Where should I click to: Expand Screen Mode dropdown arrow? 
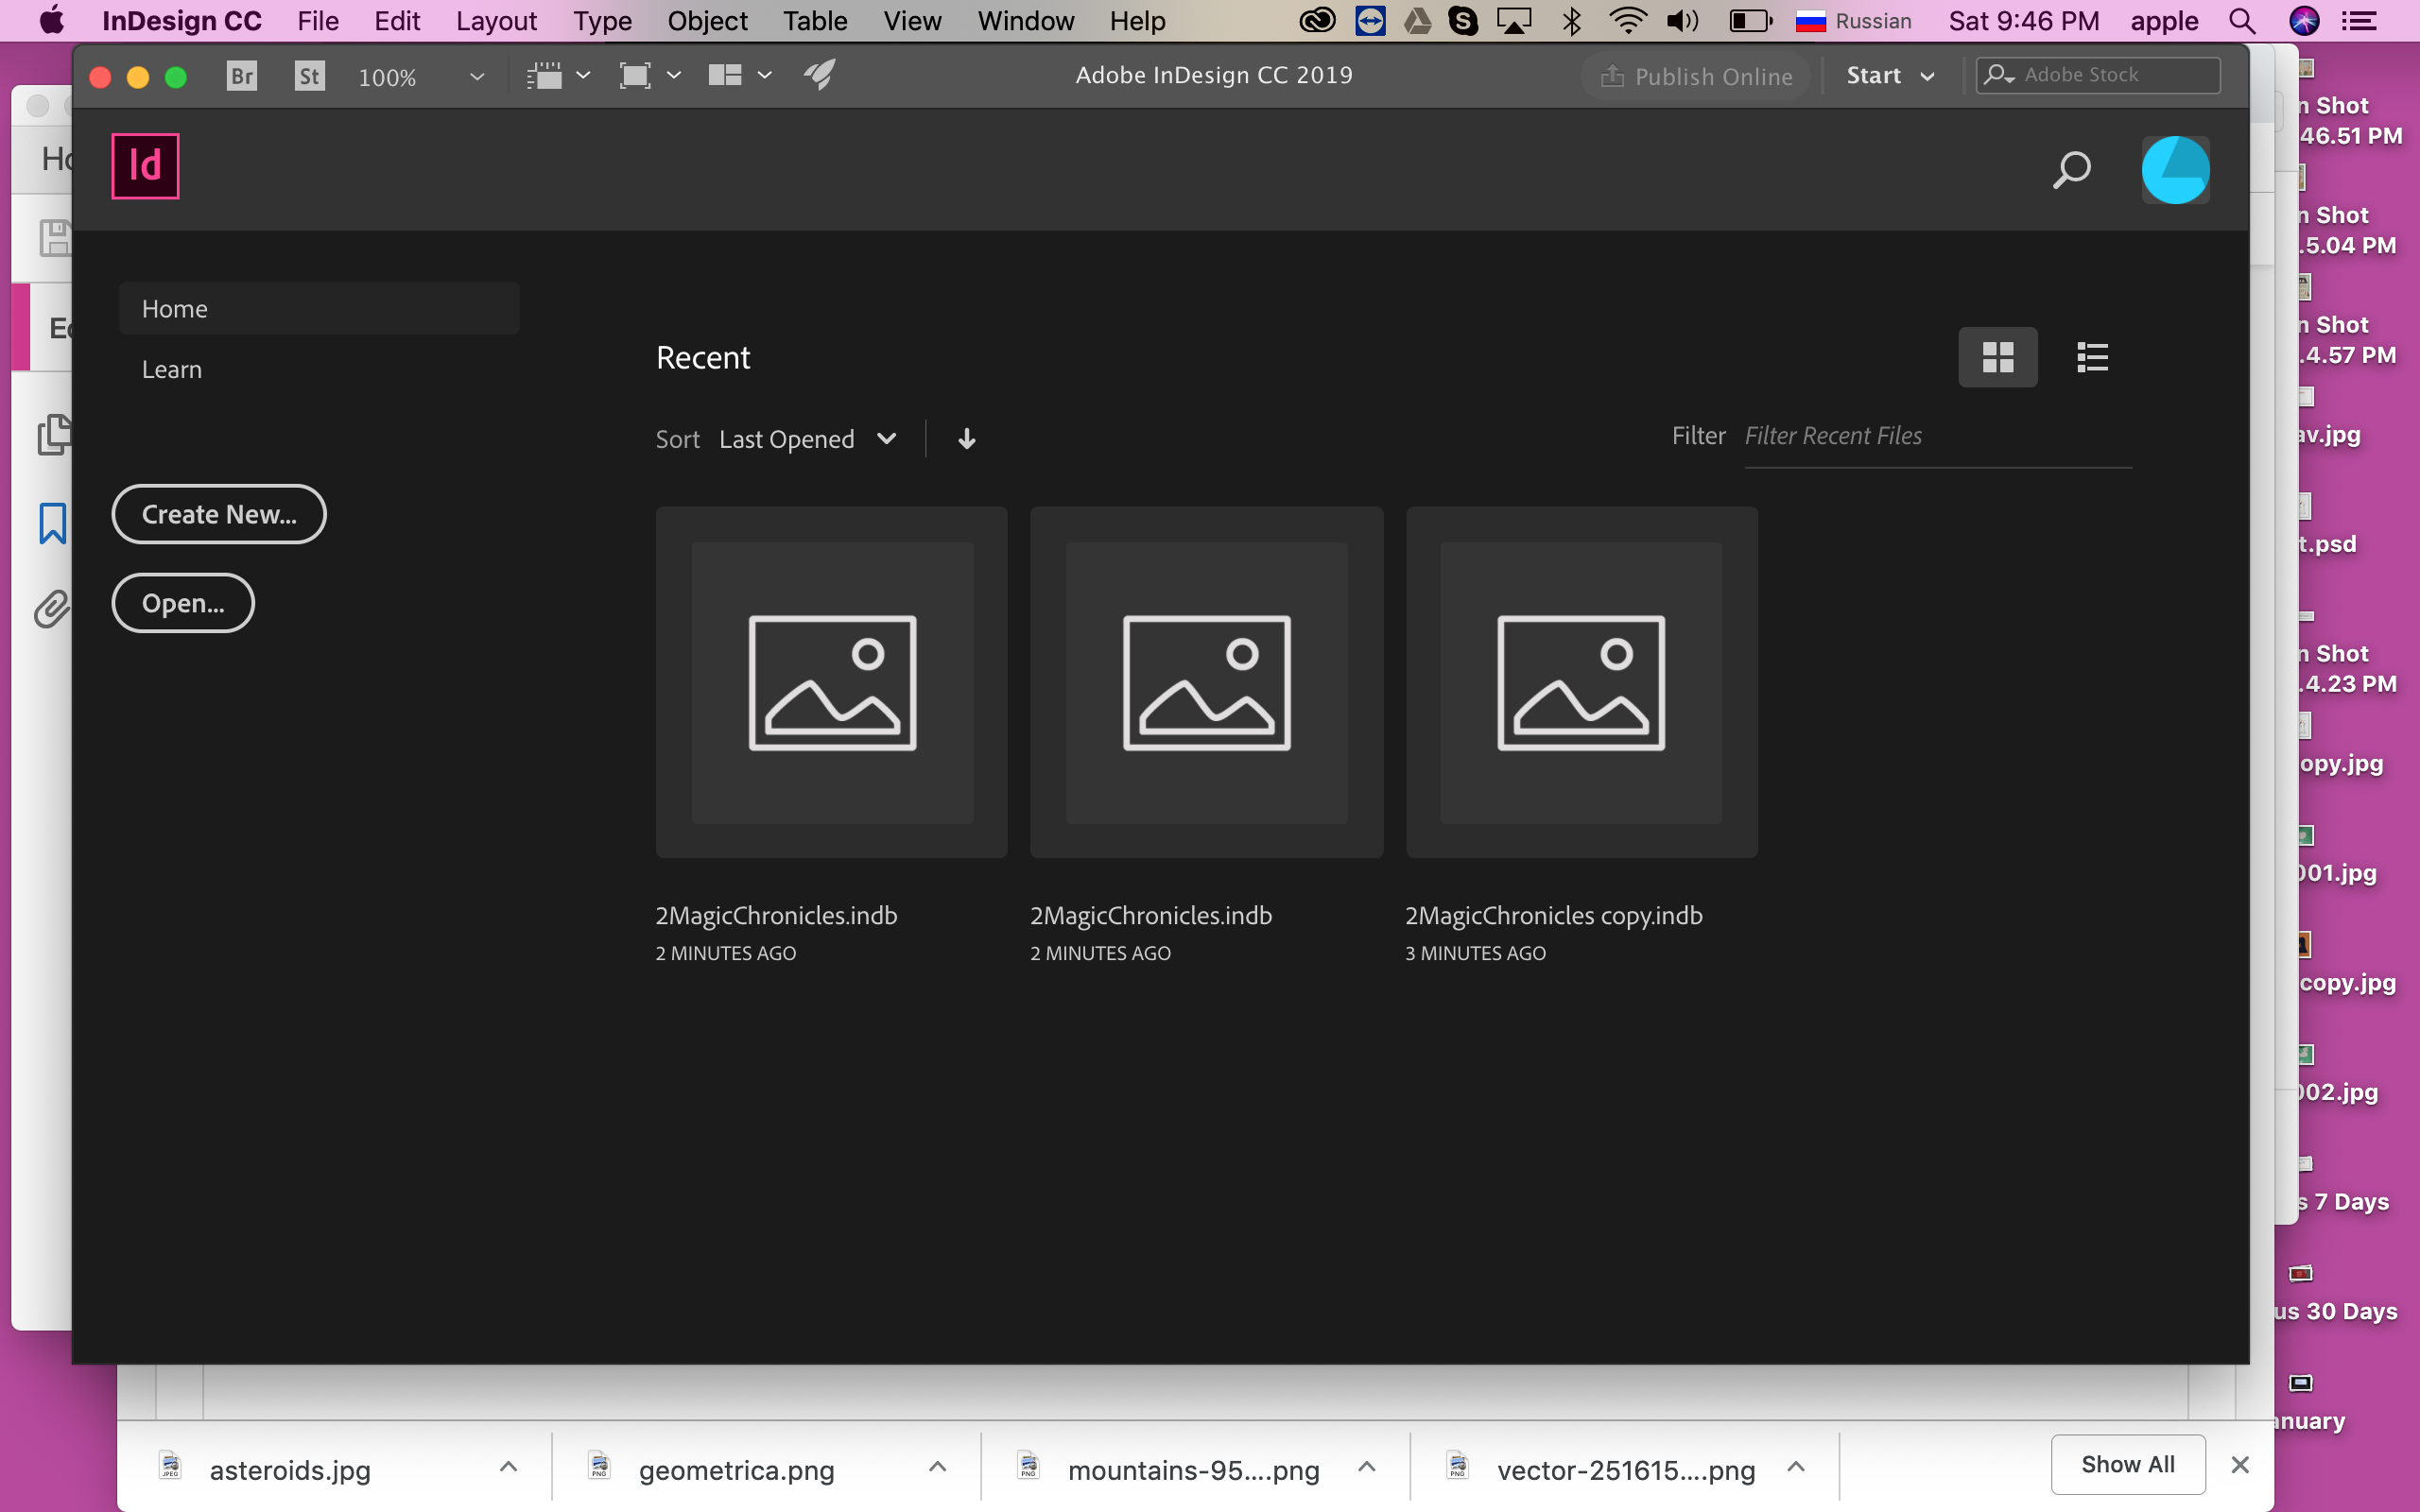pyautogui.click(x=674, y=75)
